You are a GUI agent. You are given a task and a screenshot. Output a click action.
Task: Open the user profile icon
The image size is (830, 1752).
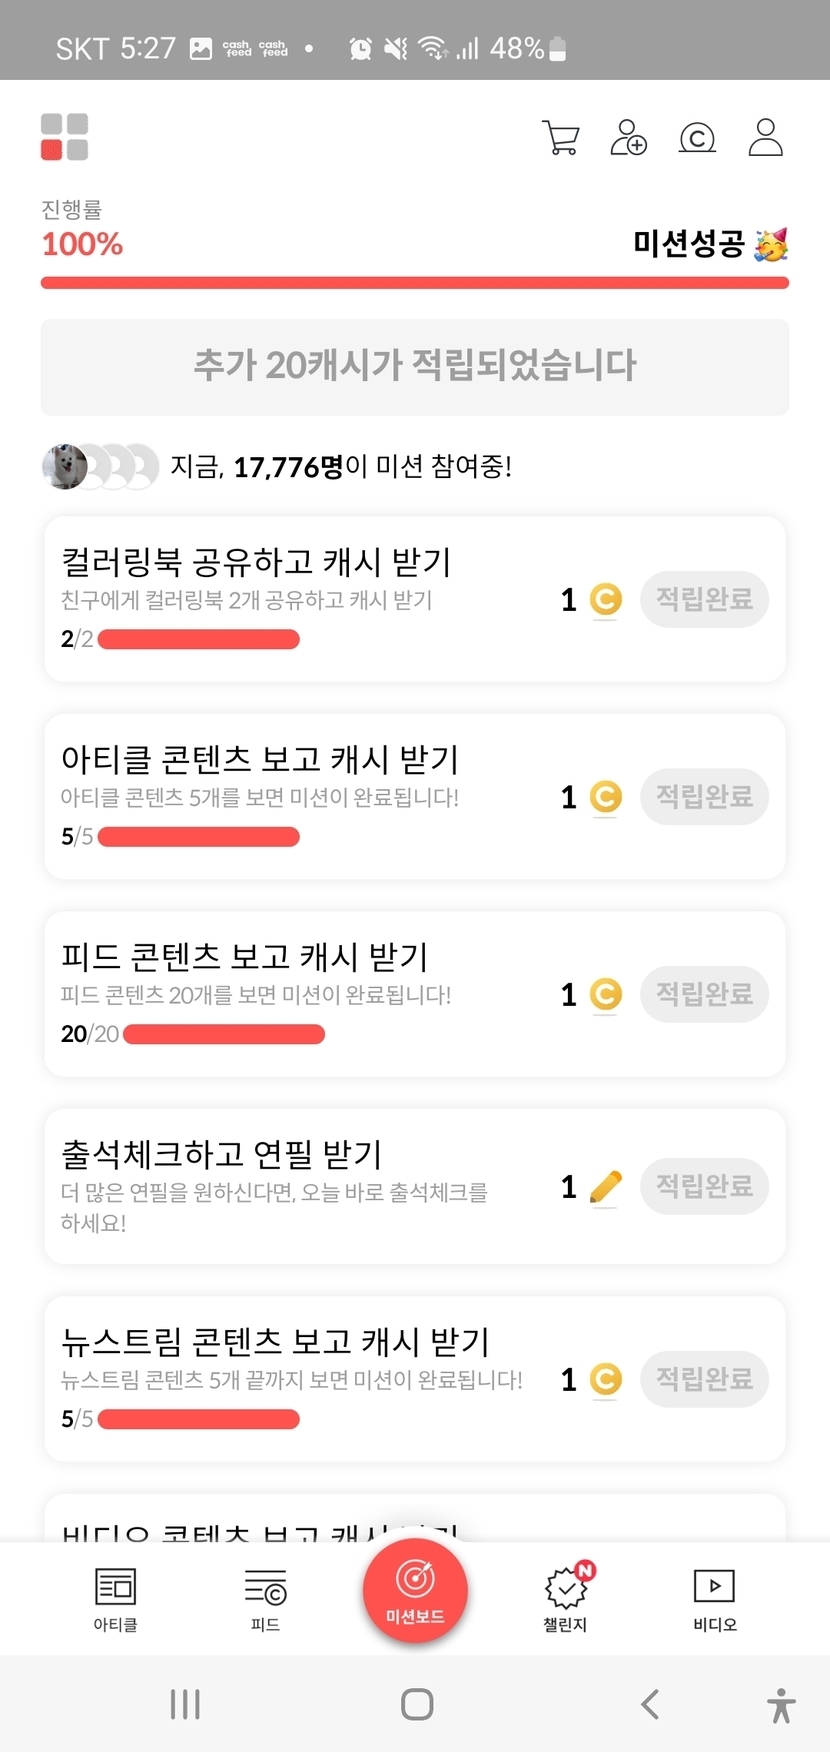click(x=765, y=138)
